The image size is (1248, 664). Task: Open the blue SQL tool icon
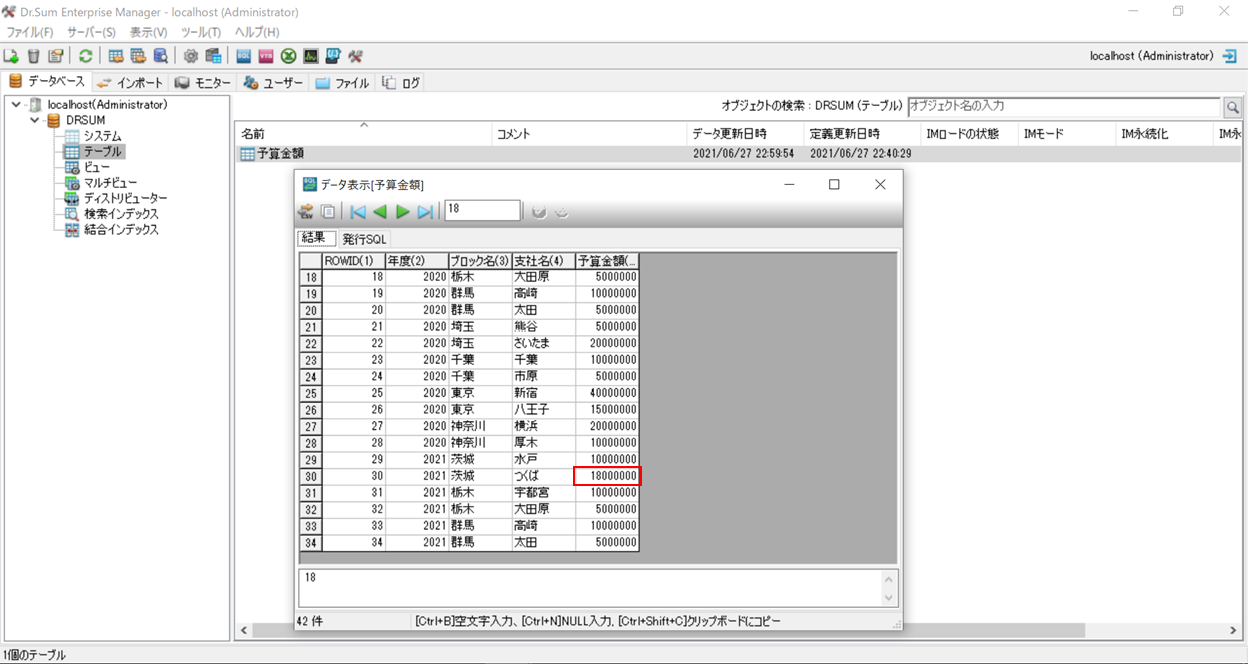click(x=244, y=56)
